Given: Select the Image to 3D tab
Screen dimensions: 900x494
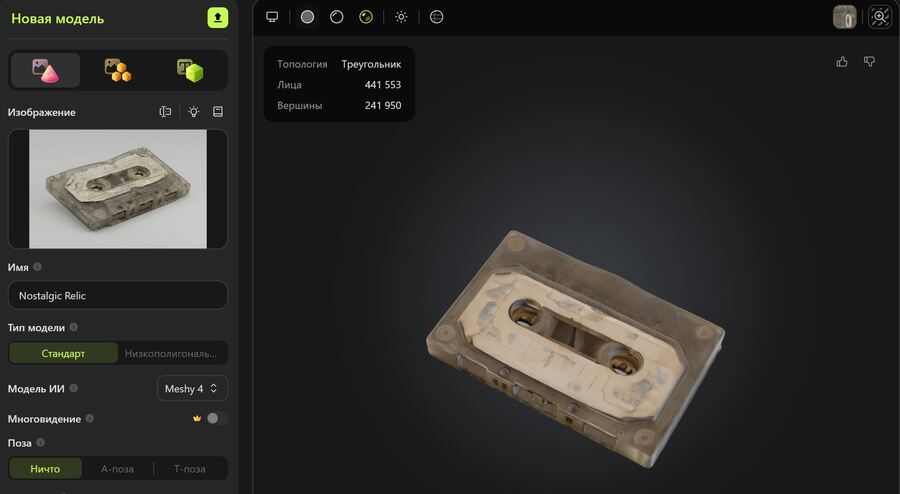Looking at the screenshot, I should coord(45,71).
